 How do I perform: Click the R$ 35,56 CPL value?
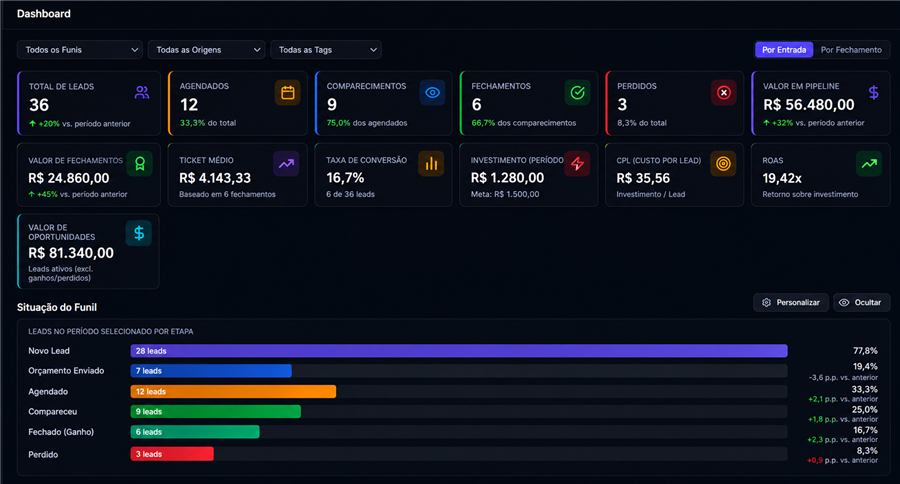643,178
